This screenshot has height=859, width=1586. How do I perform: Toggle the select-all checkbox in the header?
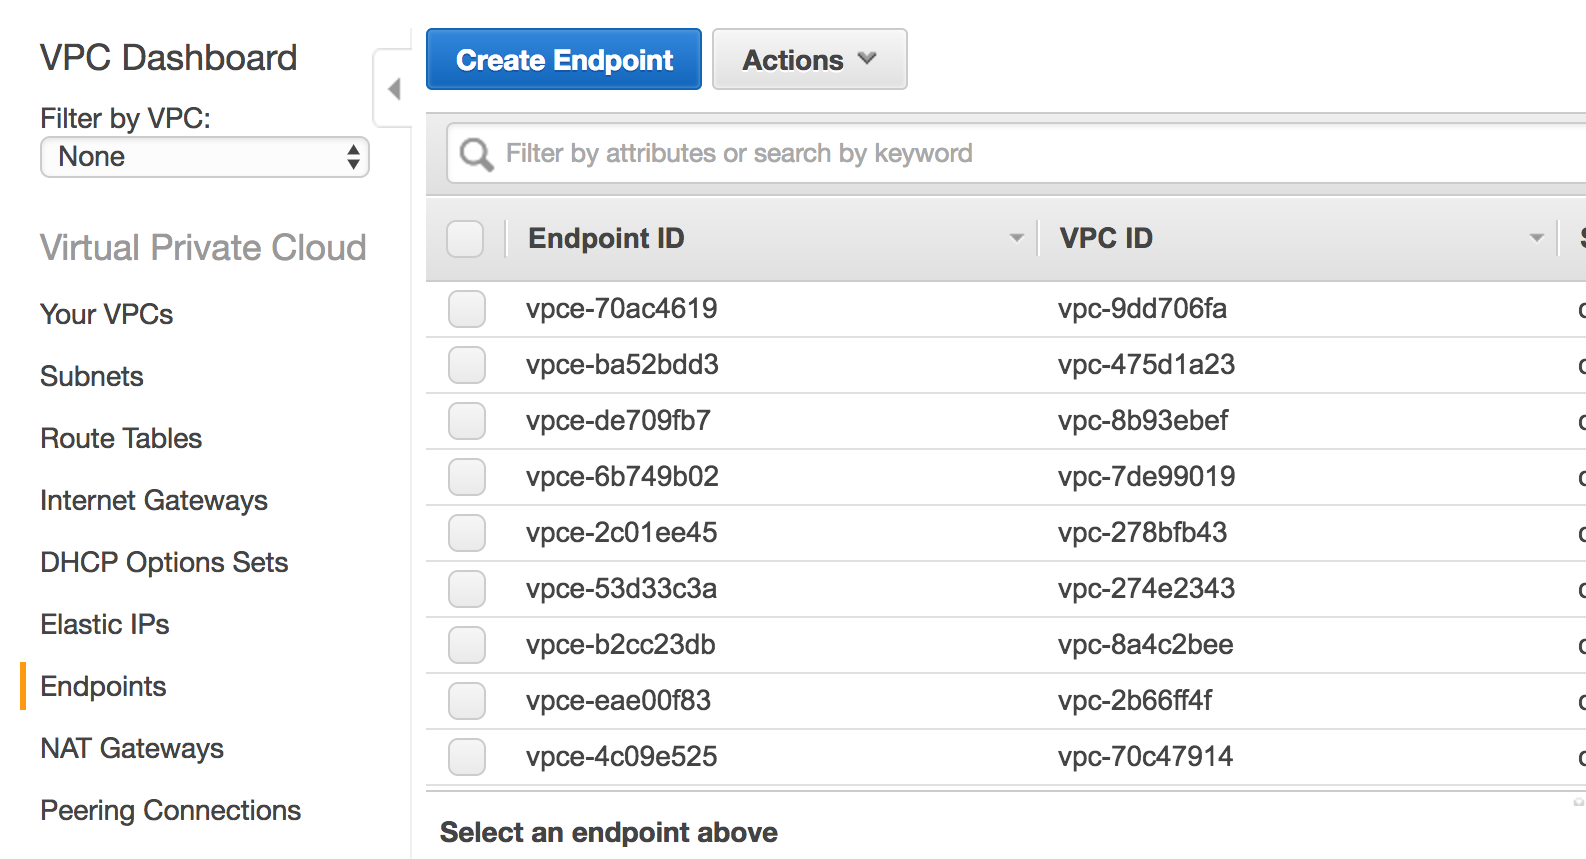465,239
